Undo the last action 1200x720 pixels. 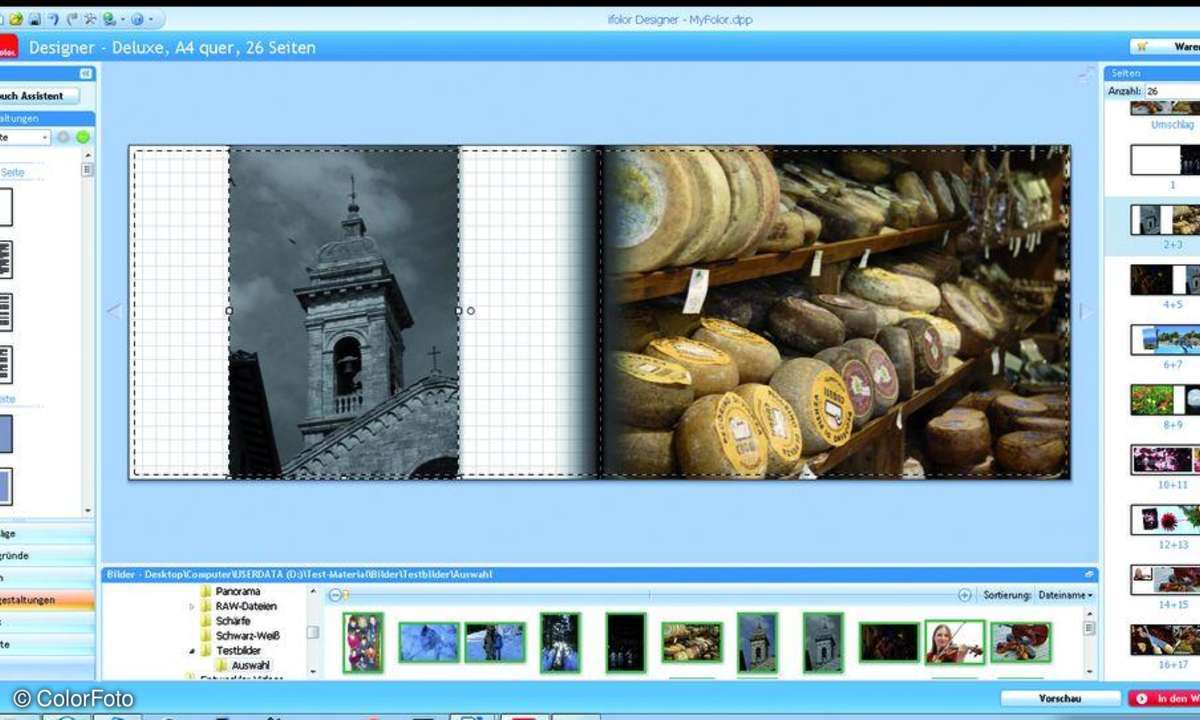click(53, 19)
